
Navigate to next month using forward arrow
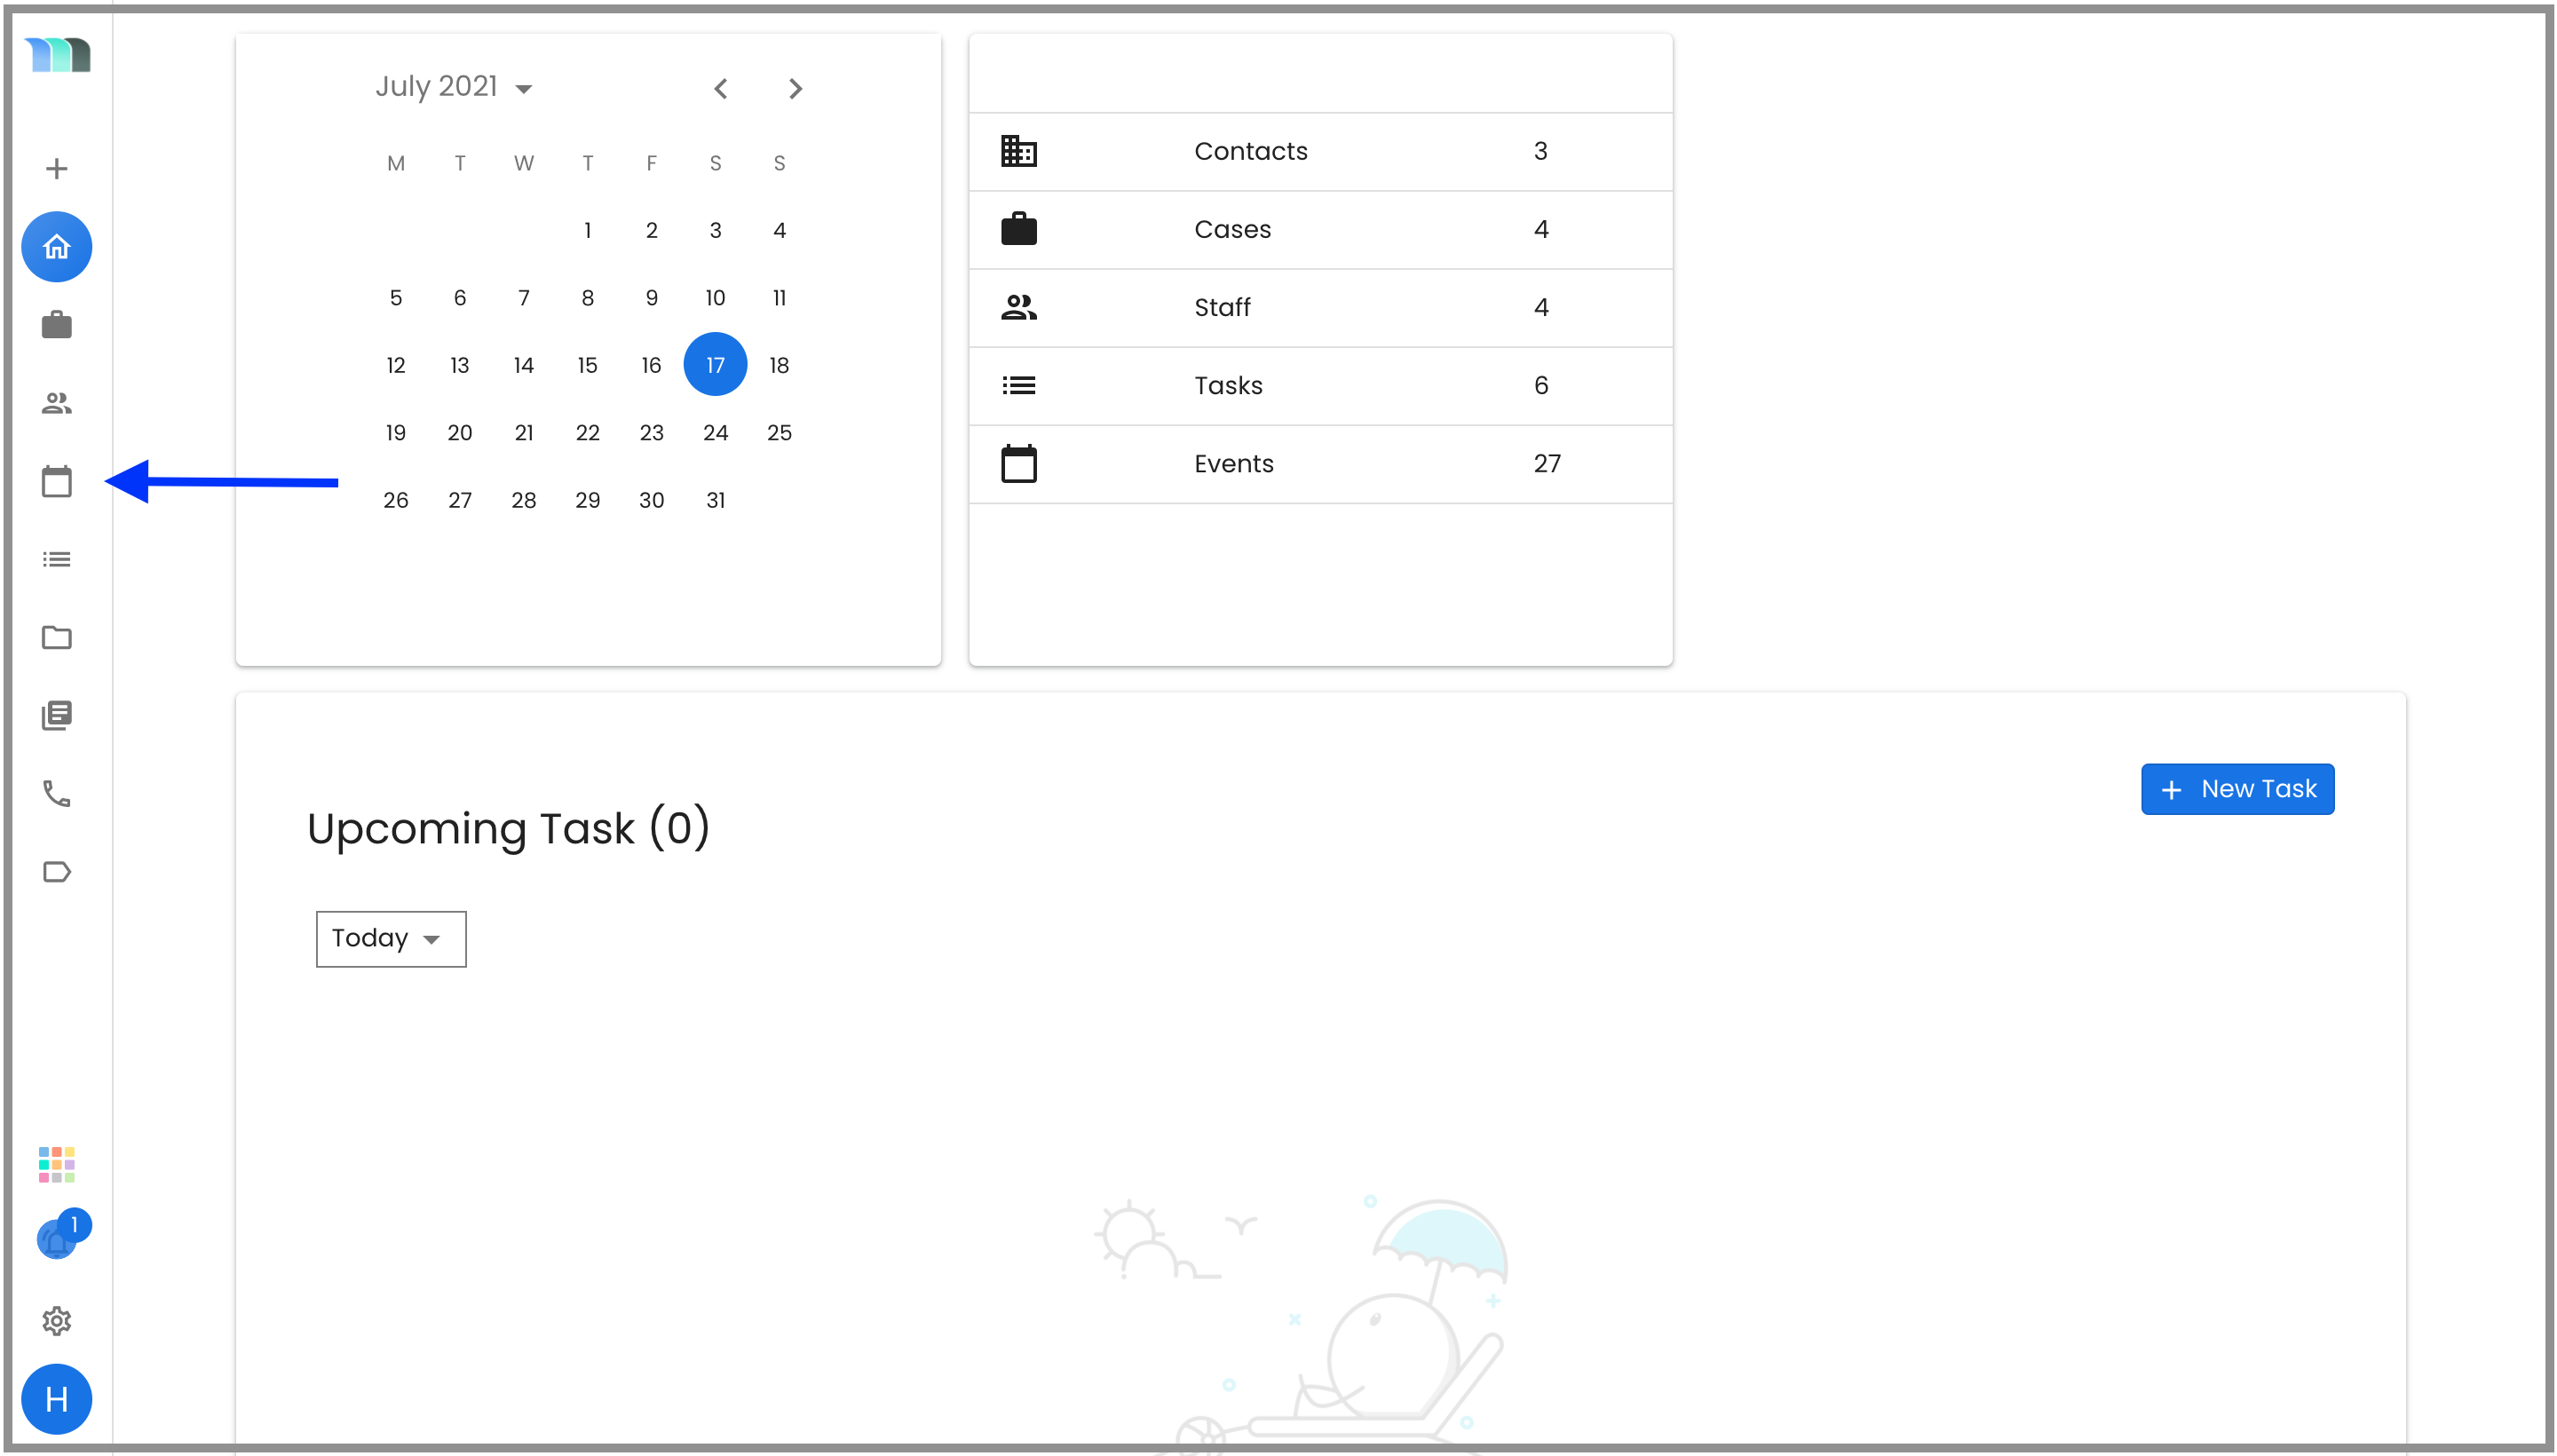pos(796,86)
